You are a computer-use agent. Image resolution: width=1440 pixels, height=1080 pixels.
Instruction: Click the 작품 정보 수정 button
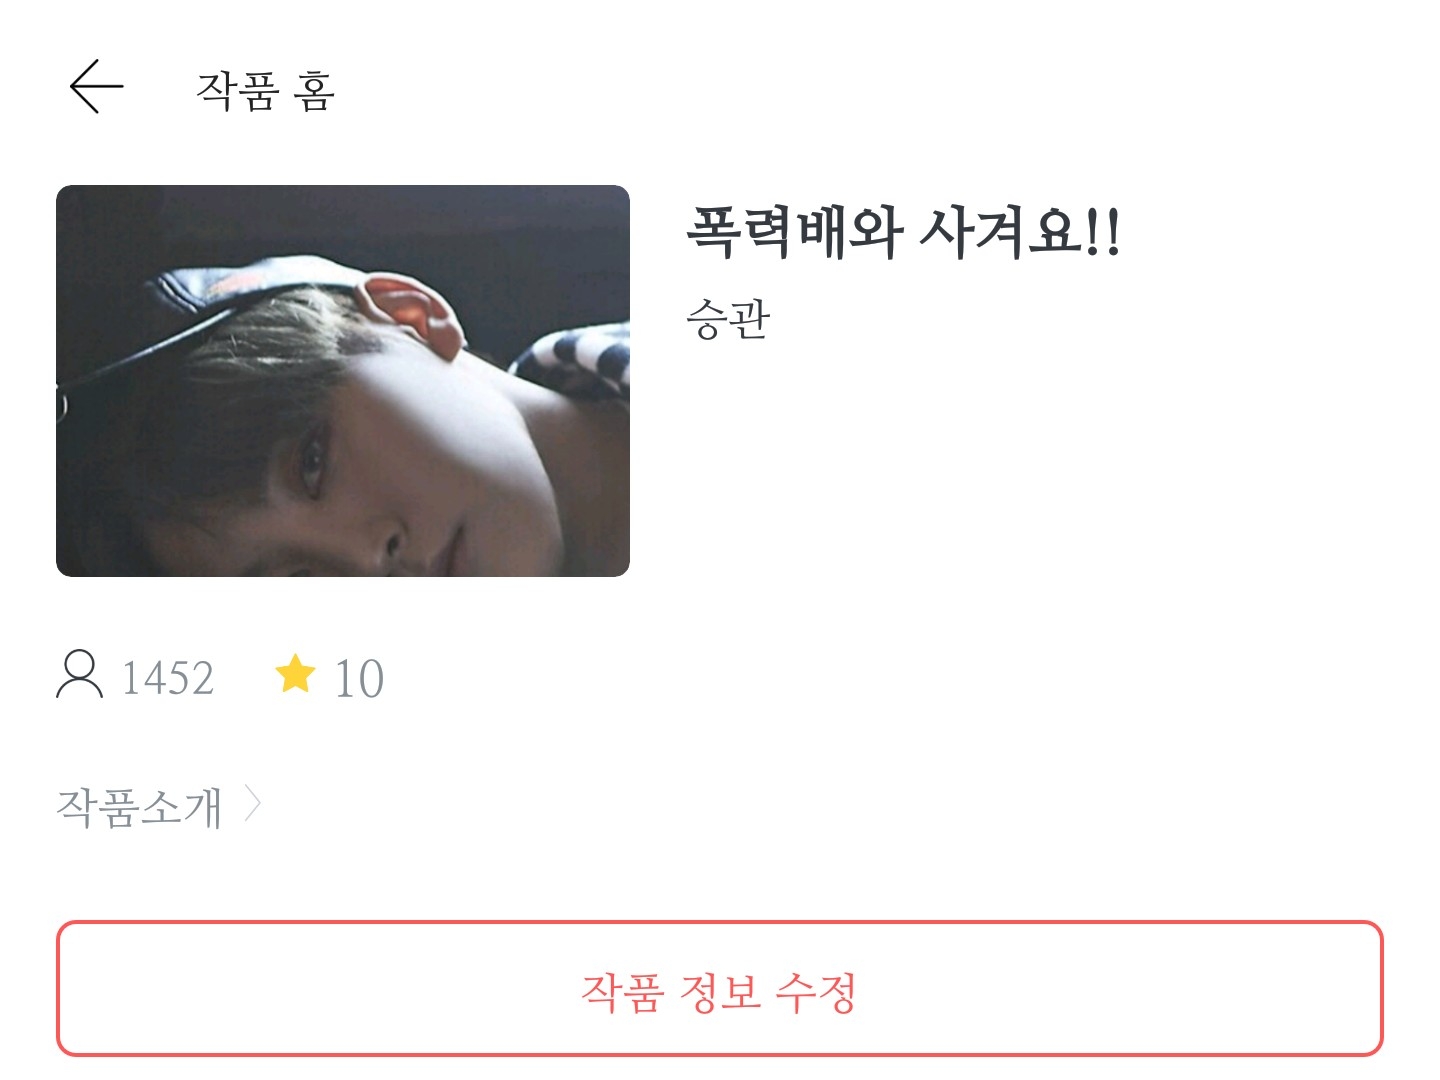point(719,988)
